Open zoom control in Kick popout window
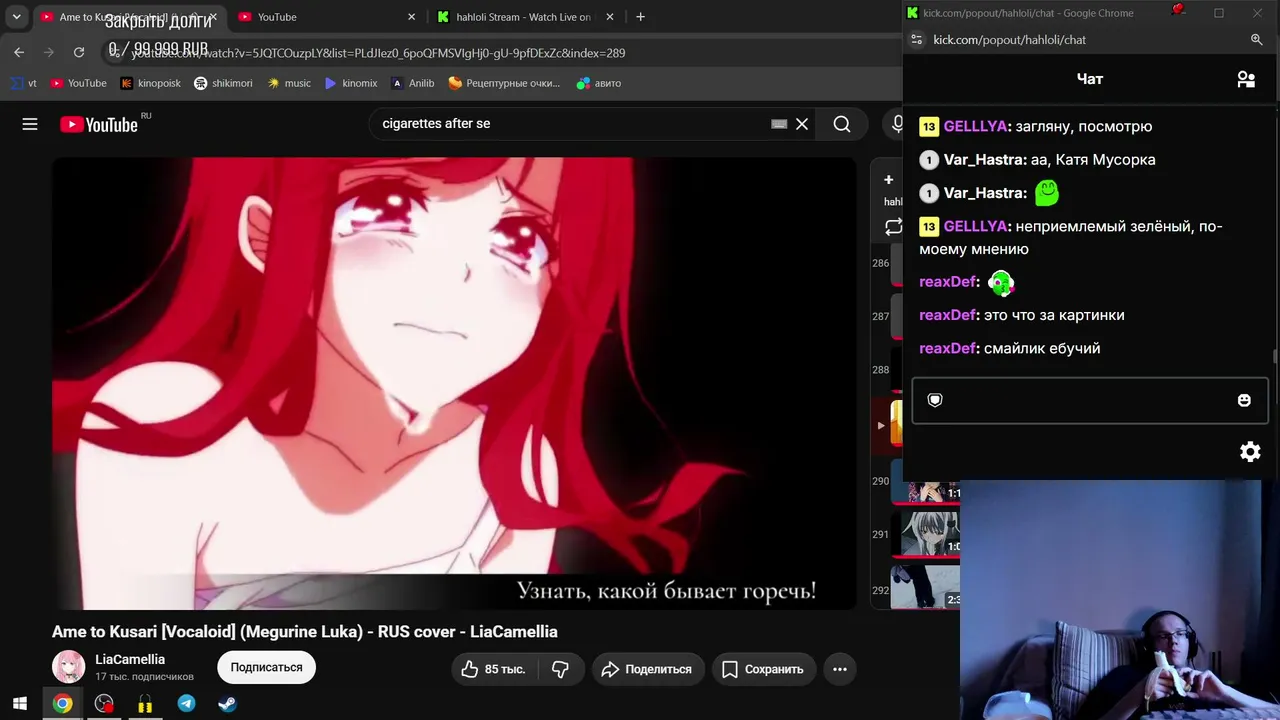This screenshot has width=1280, height=720. click(x=1257, y=40)
